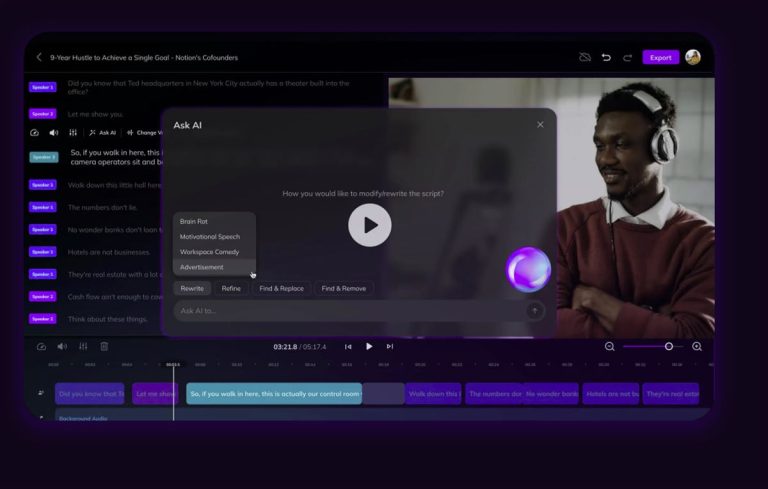Image resolution: width=768 pixels, height=489 pixels.
Task: Toggle volume in the transcript toolbar
Action: (54, 132)
